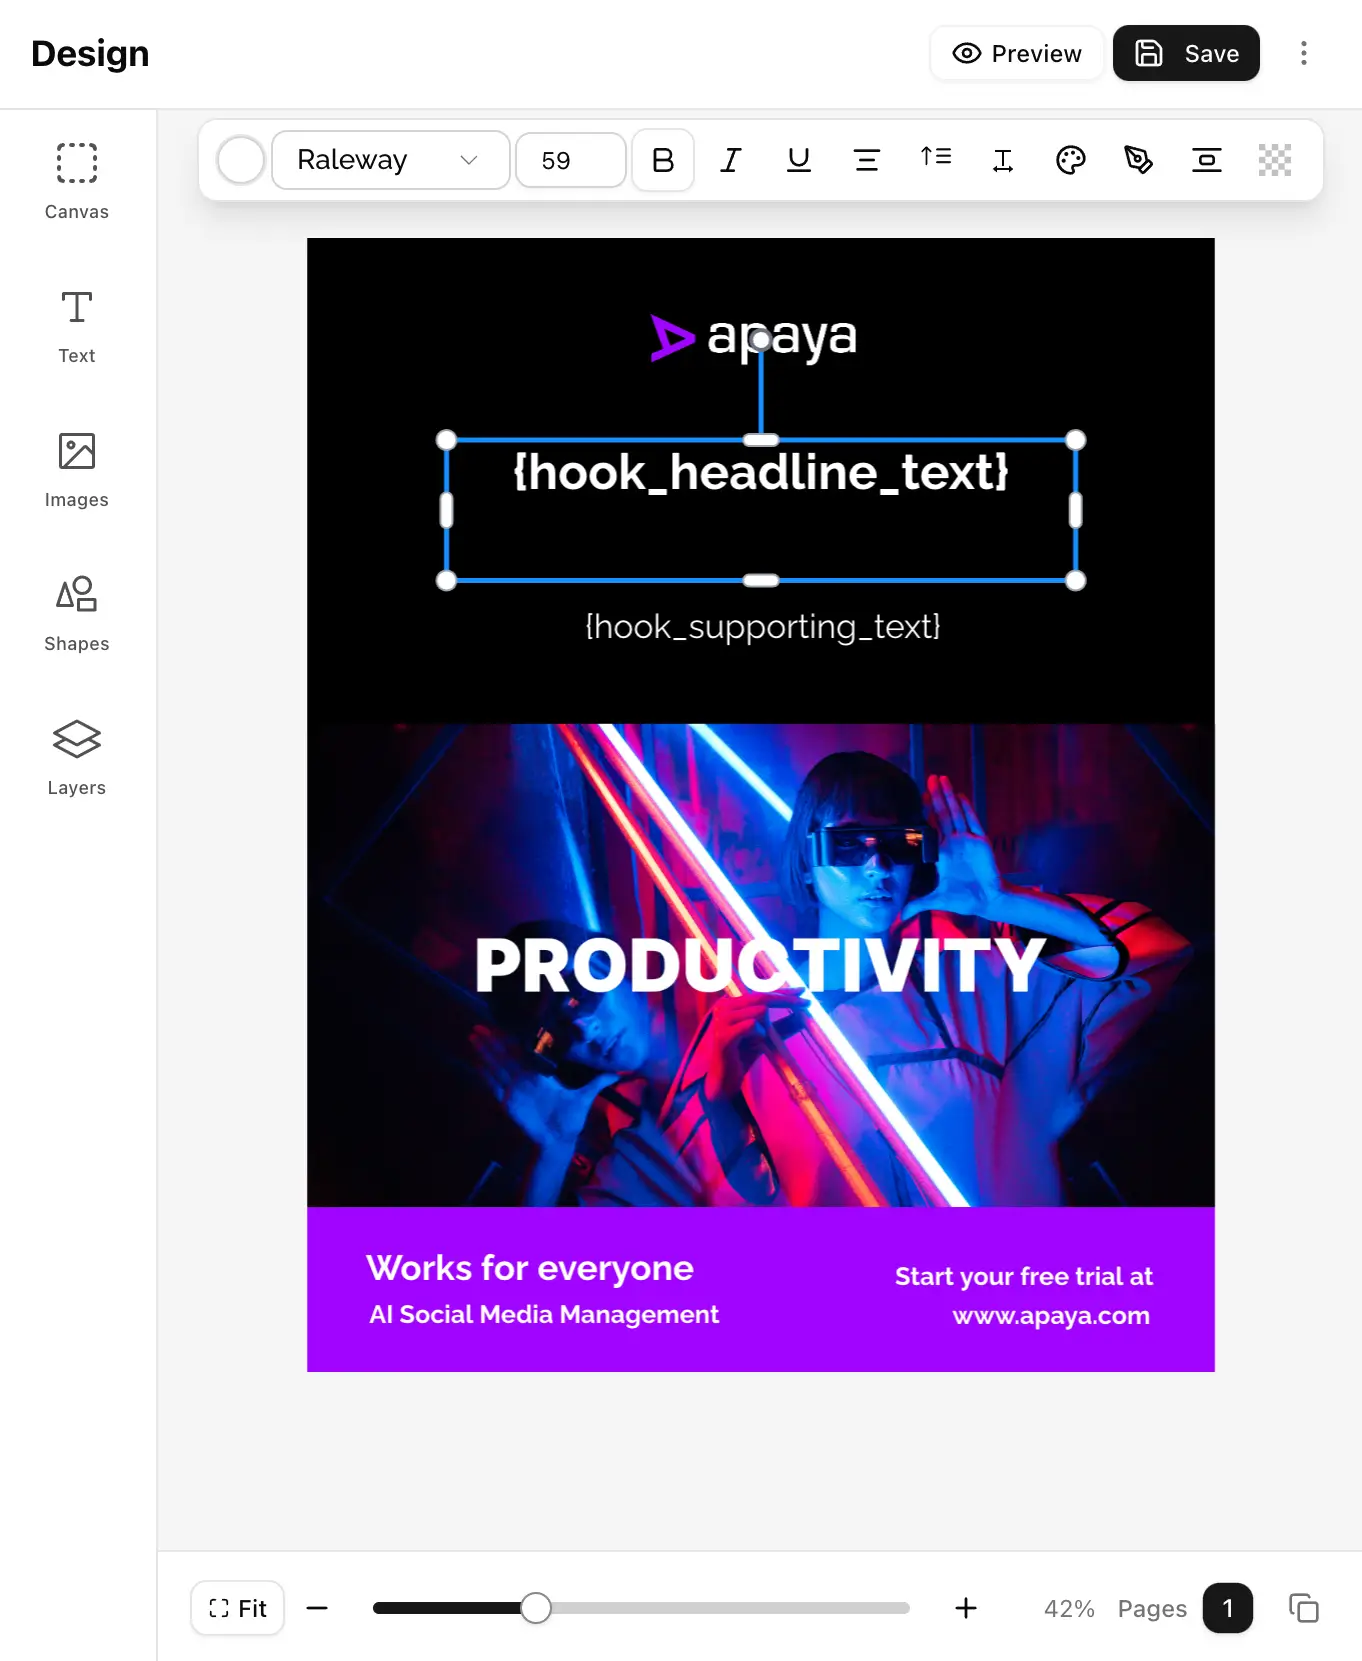Expand the Raleway font dropdown
Viewport: 1362px width, 1661px height.
[390, 160]
